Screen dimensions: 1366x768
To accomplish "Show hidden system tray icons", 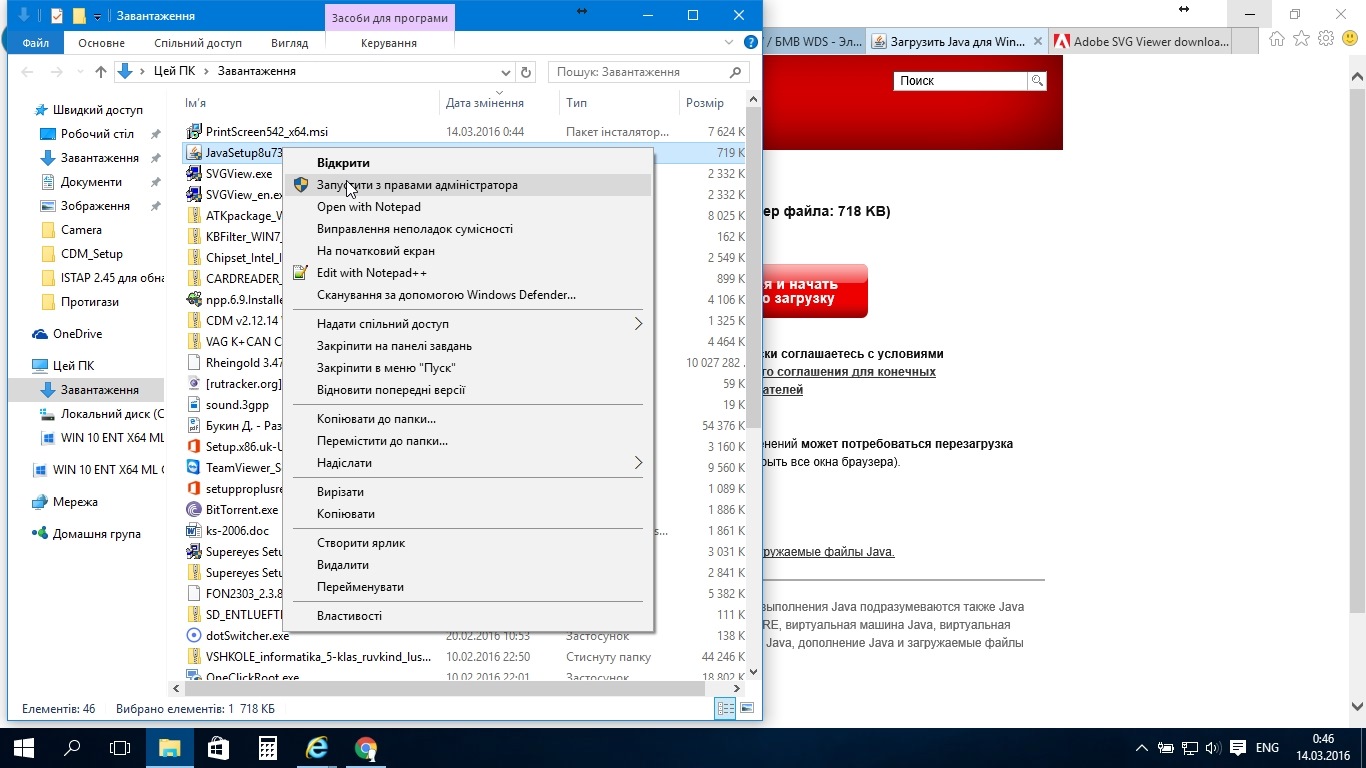I will 1142,747.
